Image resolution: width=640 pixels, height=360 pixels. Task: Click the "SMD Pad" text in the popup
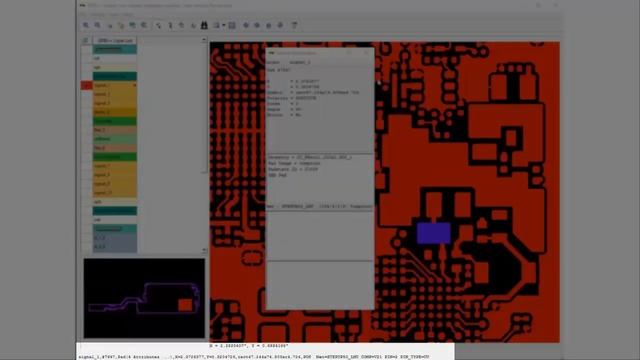pyautogui.click(x=278, y=175)
